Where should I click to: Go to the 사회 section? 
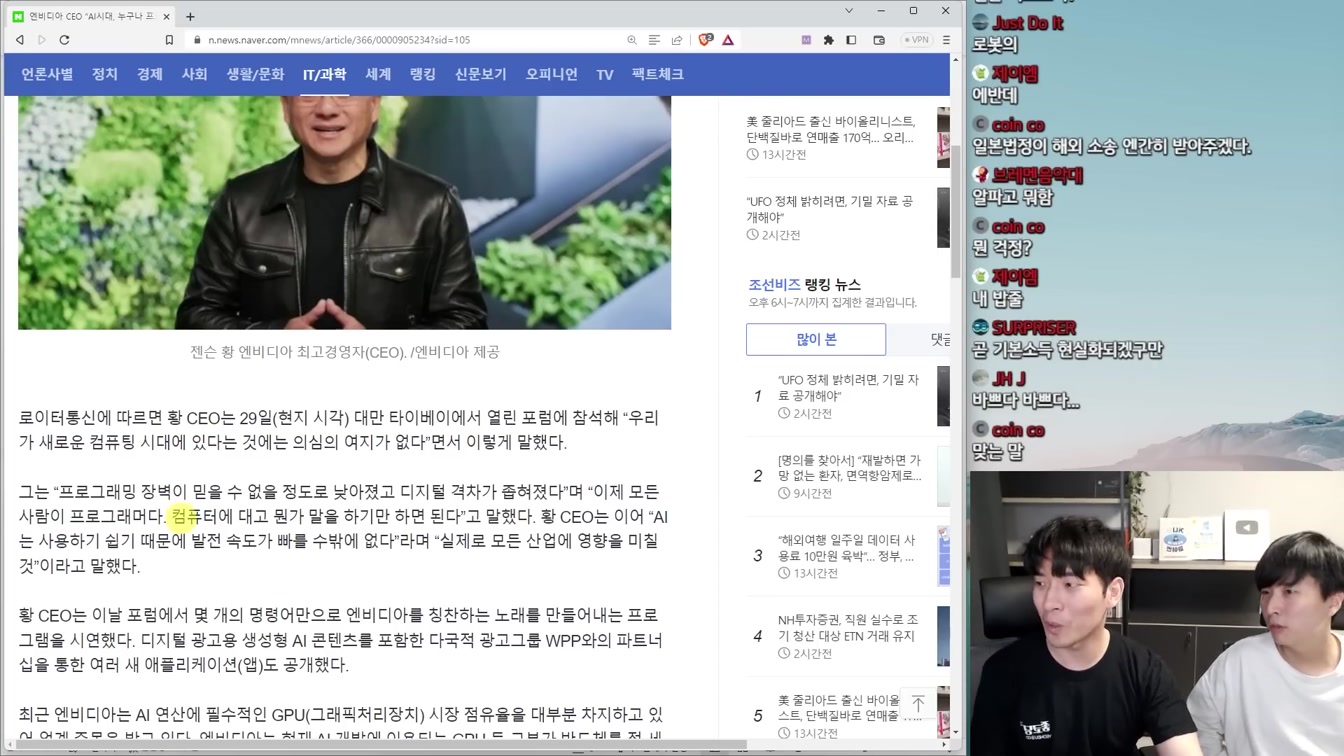[x=194, y=75]
